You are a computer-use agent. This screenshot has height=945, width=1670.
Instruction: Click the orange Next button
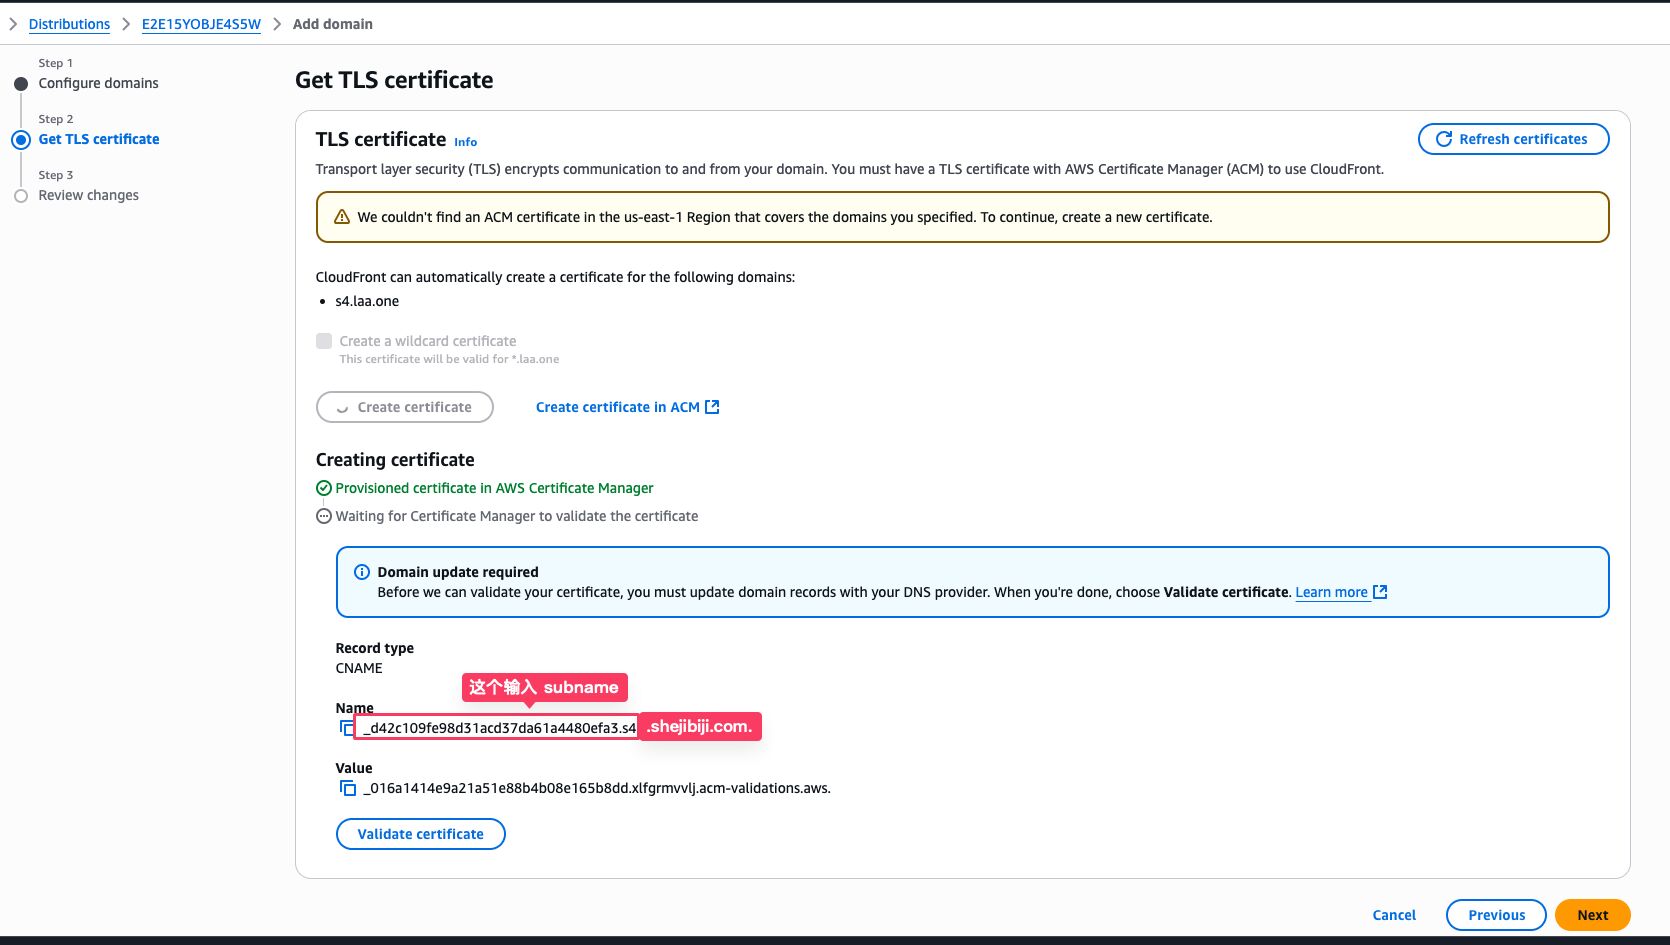coord(1592,915)
